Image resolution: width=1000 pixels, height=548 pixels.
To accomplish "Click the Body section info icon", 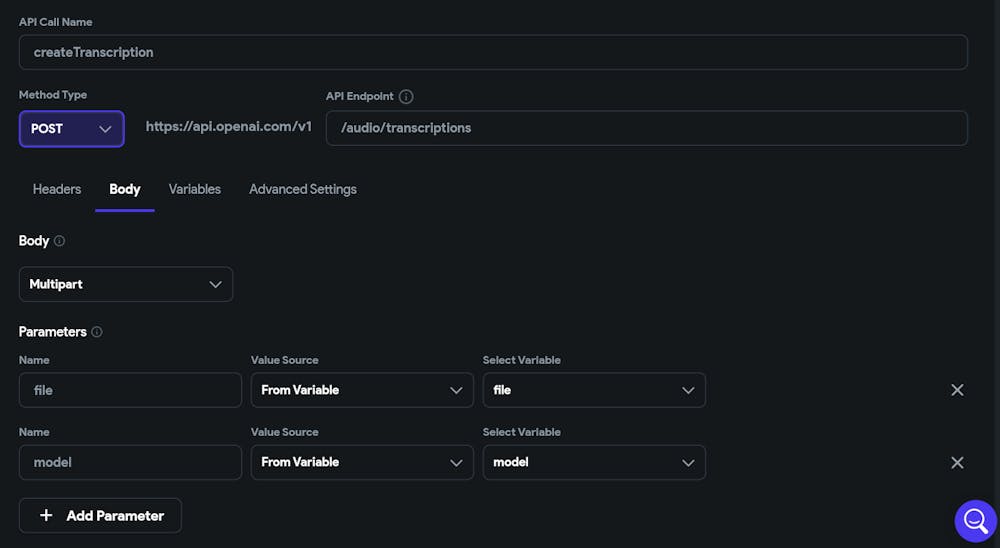I will tap(59, 241).
